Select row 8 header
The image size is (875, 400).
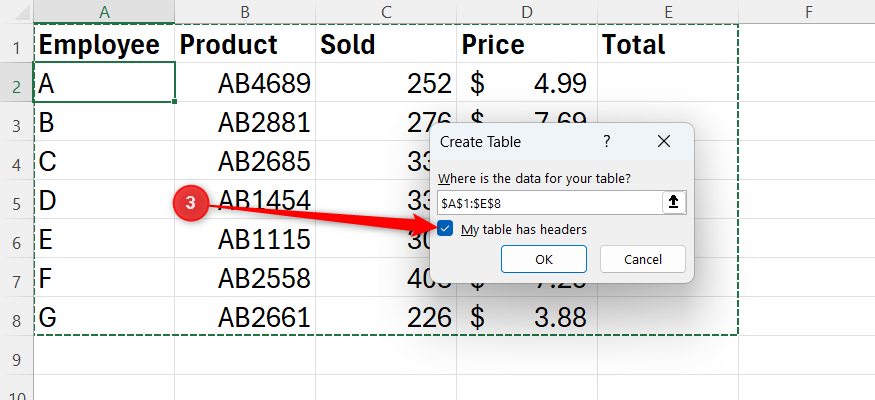tap(17, 317)
